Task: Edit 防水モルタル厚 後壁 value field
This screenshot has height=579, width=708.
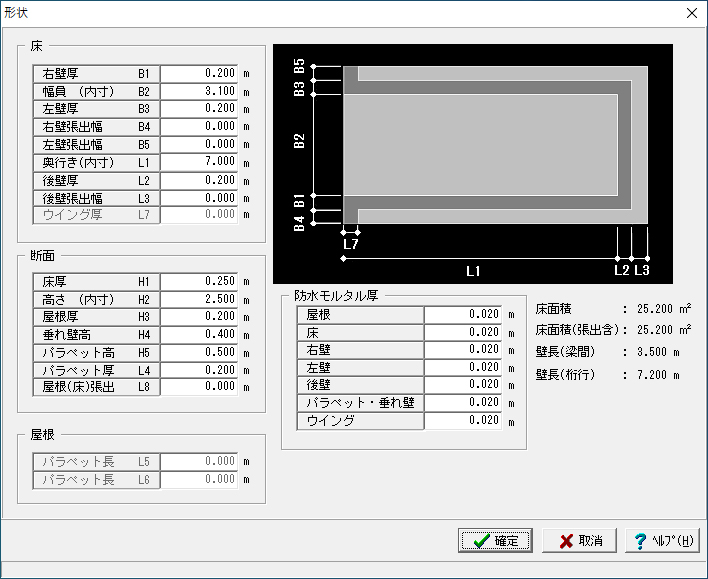Action: pyautogui.click(x=463, y=385)
